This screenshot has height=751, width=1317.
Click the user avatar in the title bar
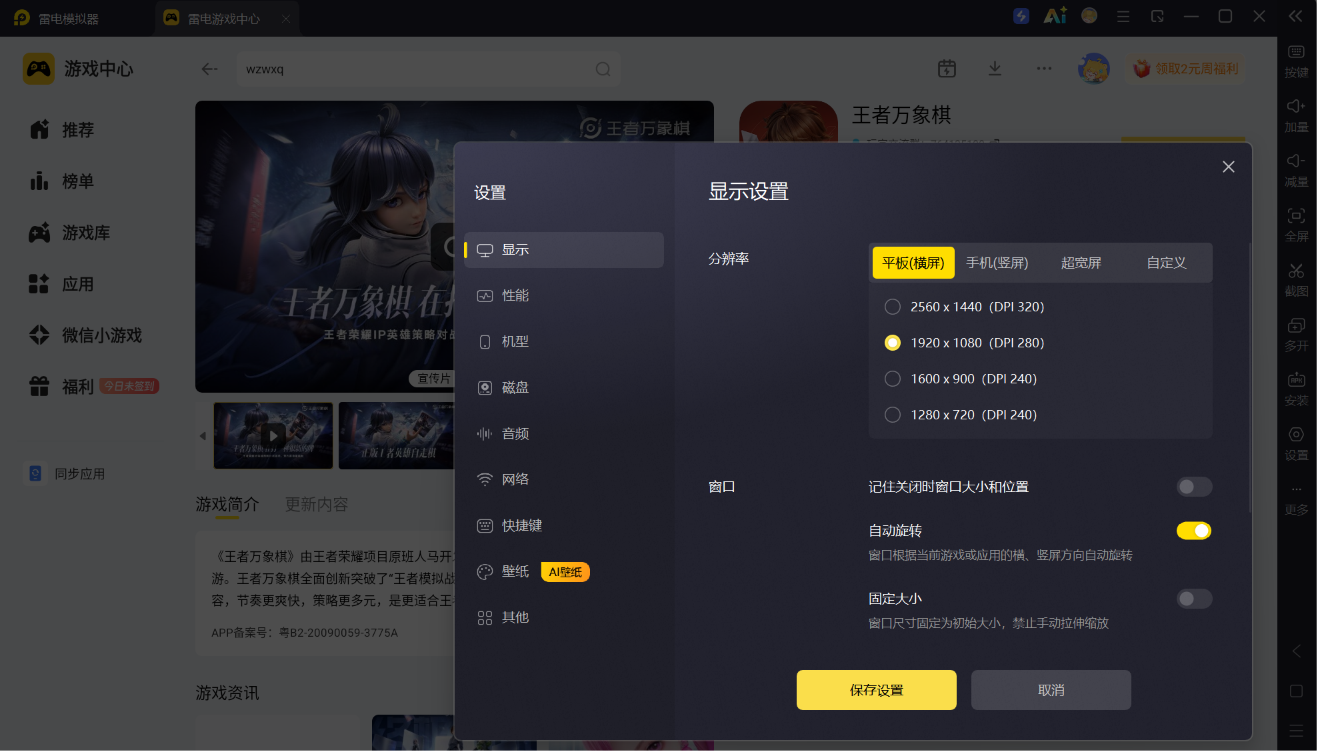tap(1089, 16)
